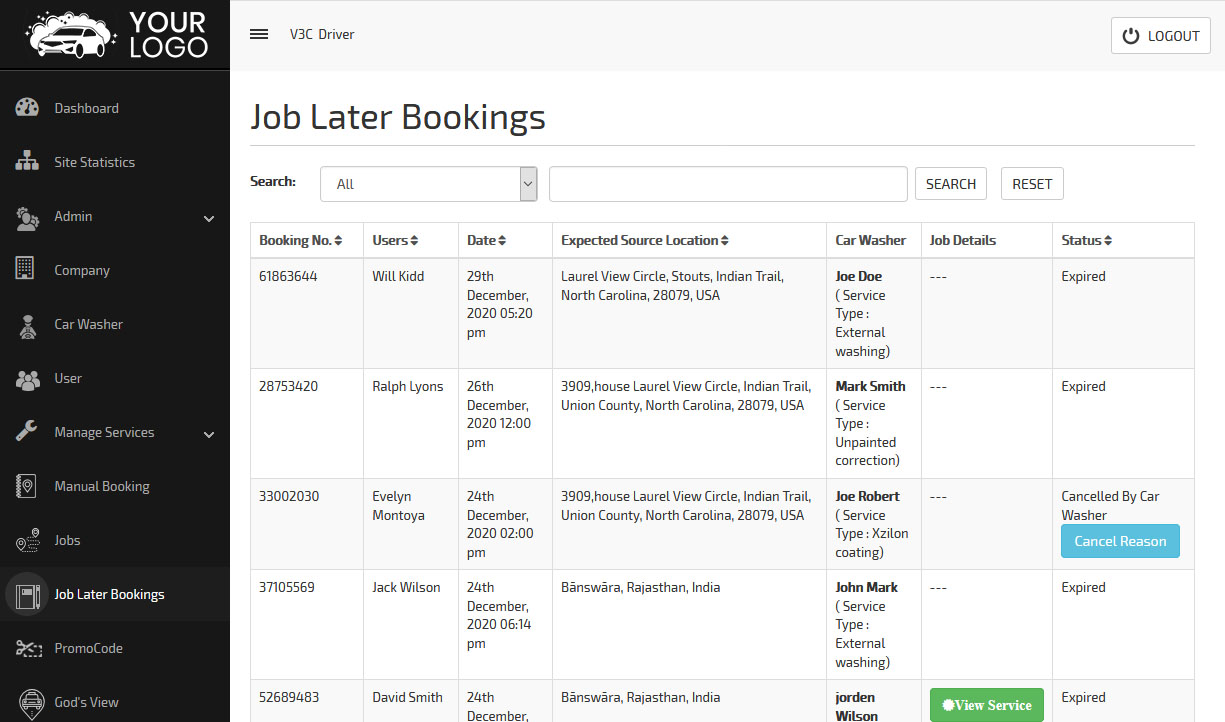The width and height of the screenshot is (1225, 722).
Task: Sort by Date column arrows
Action: (502, 241)
